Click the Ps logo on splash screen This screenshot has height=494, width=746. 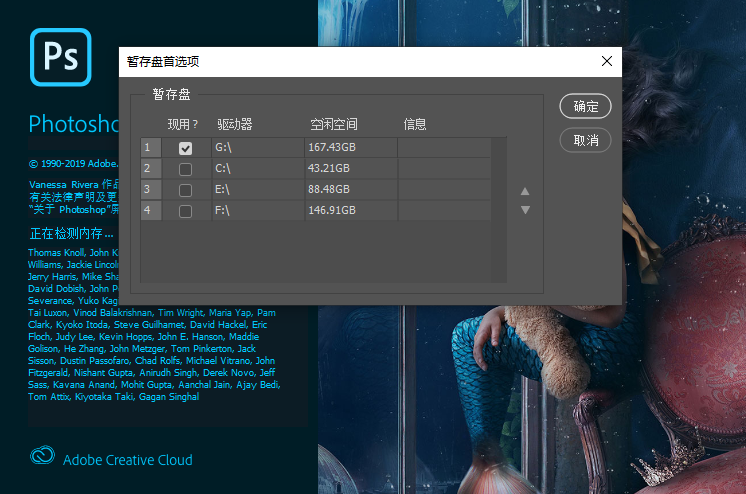click(x=60, y=57)
